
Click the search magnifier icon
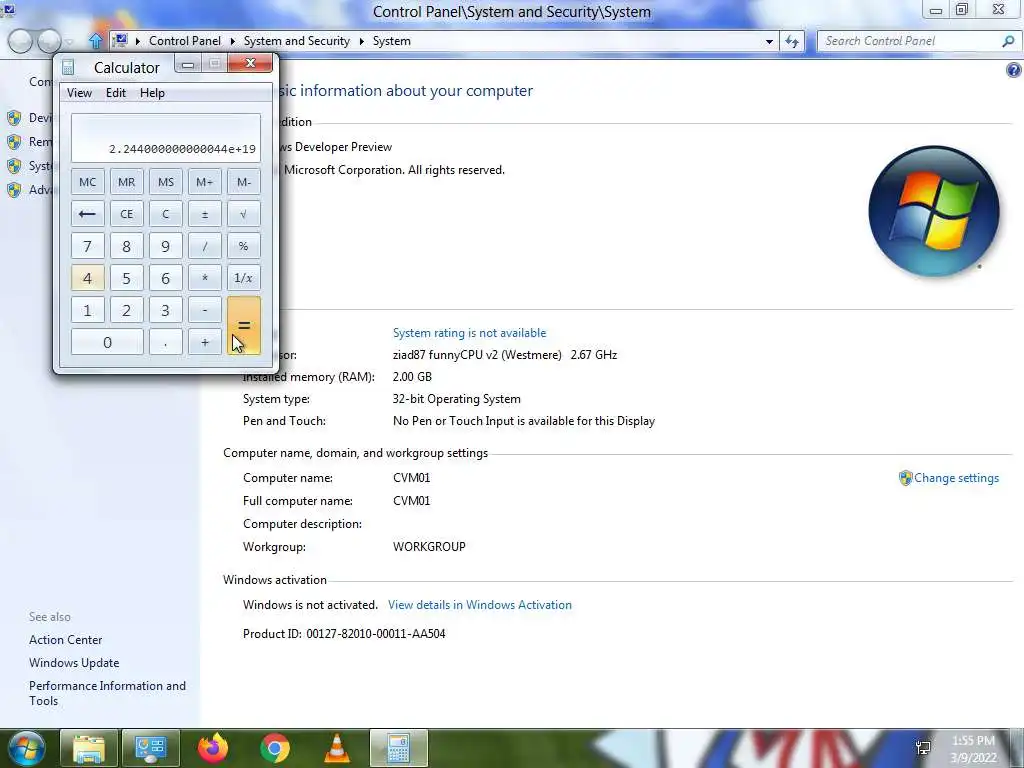click(1008, 41)
